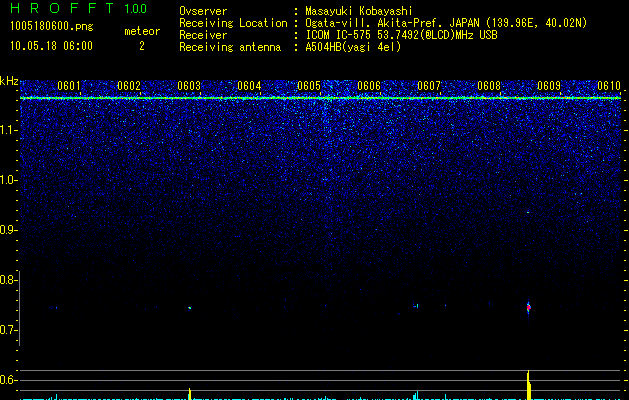Click the 0602 time marker
Viewport: 629px width, 400px height.
coord(129,86)
